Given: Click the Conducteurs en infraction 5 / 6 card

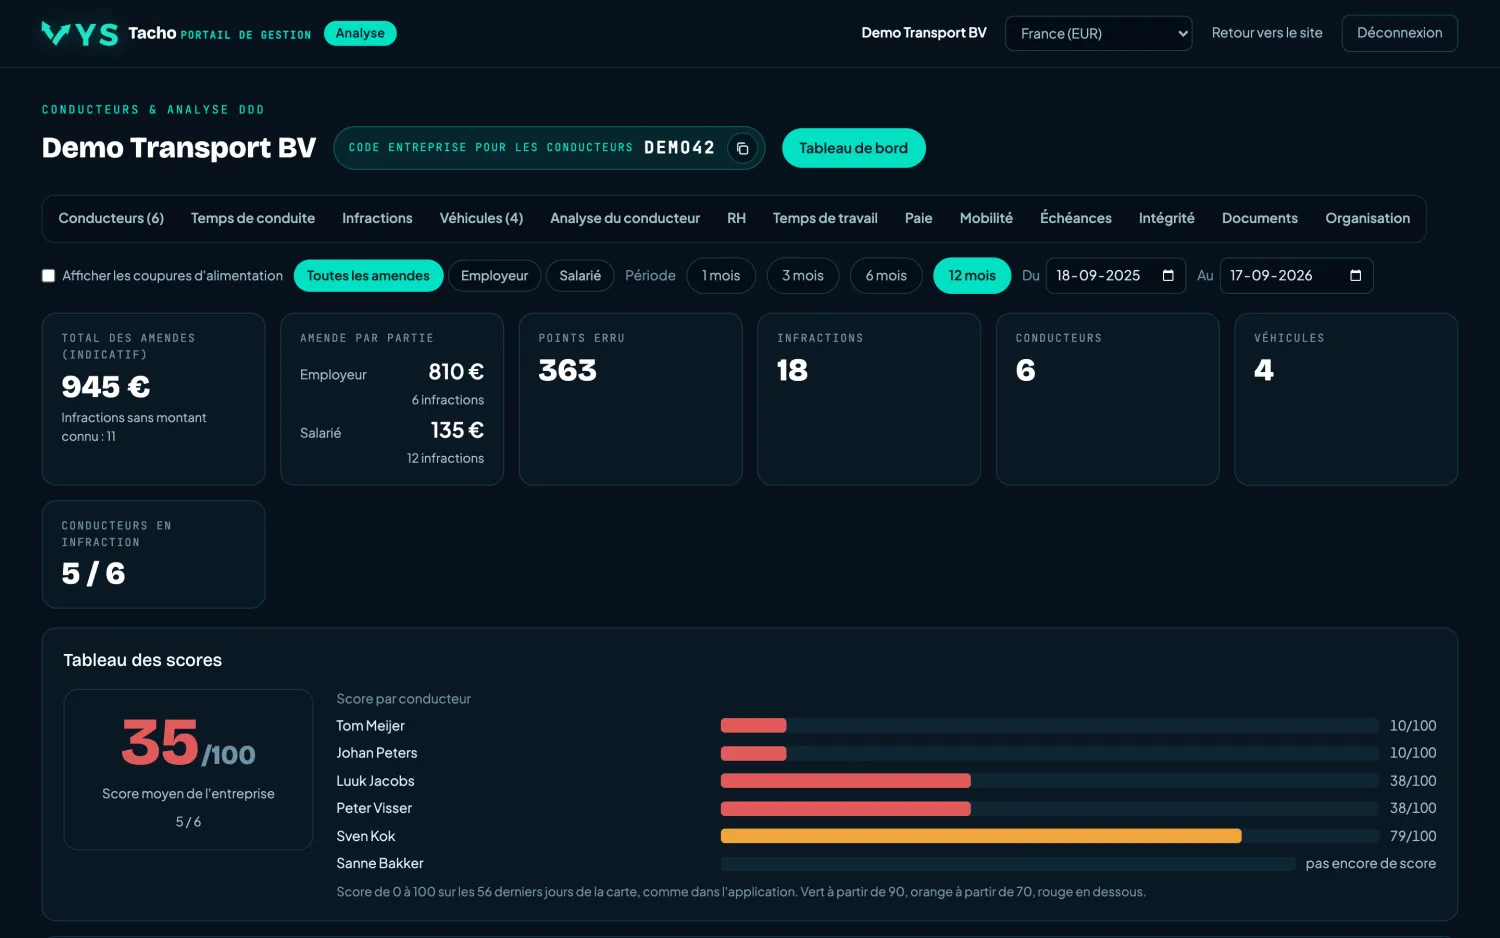Looking at the screenshot, I should click(x=154, y=554).
